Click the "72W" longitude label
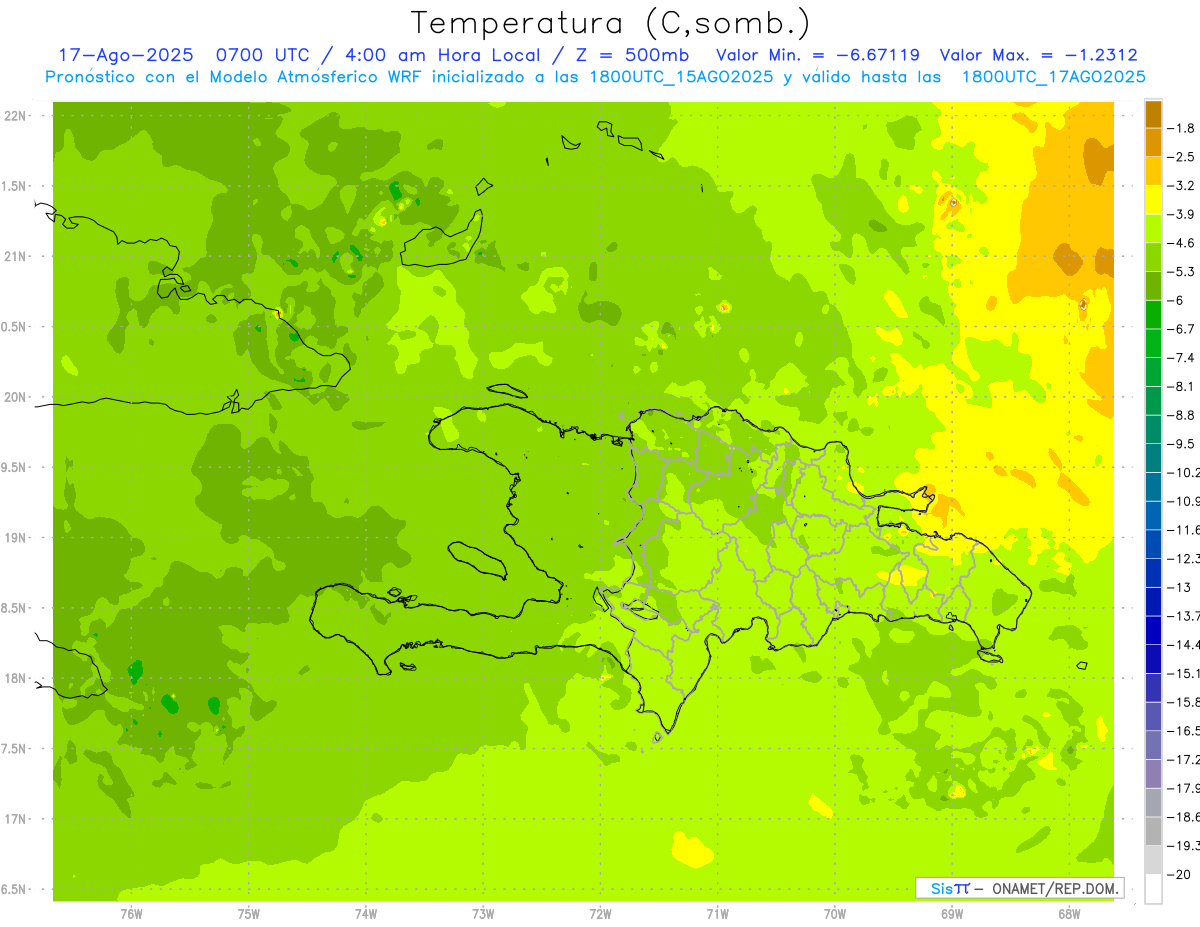Screen dimensions: 1200x927 point(600,913)
